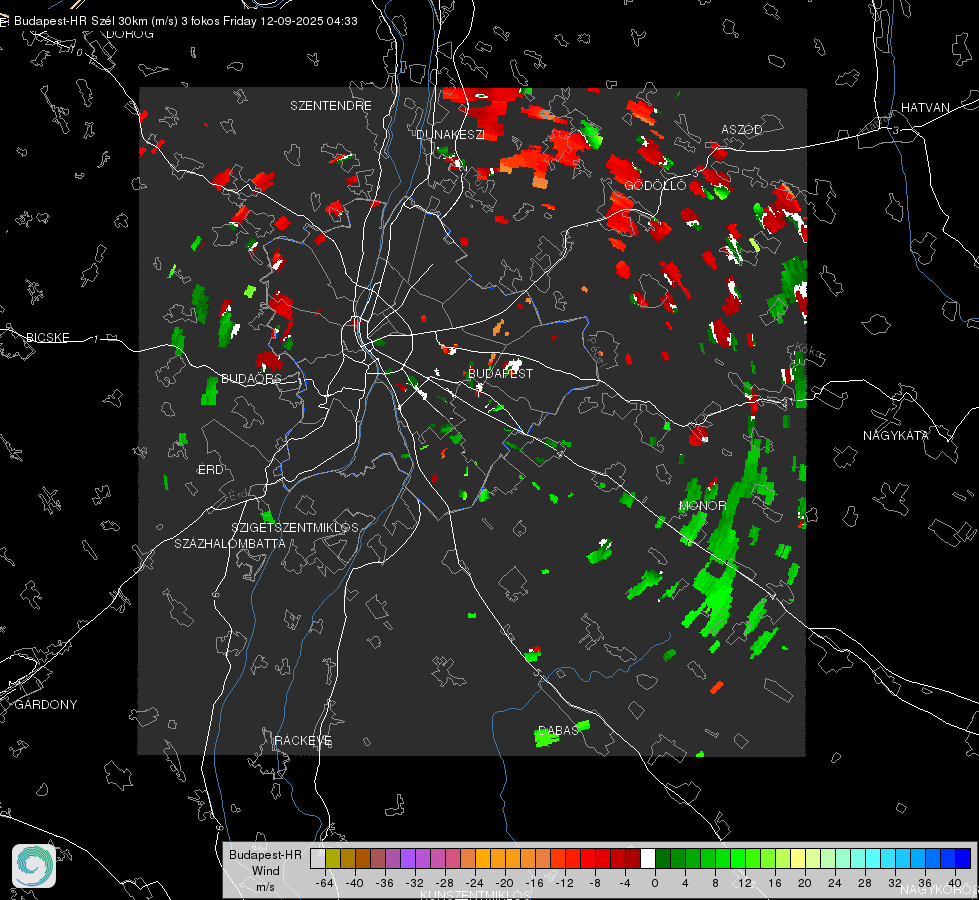Click the 40 value at the legend end

(x=954, y=883)
